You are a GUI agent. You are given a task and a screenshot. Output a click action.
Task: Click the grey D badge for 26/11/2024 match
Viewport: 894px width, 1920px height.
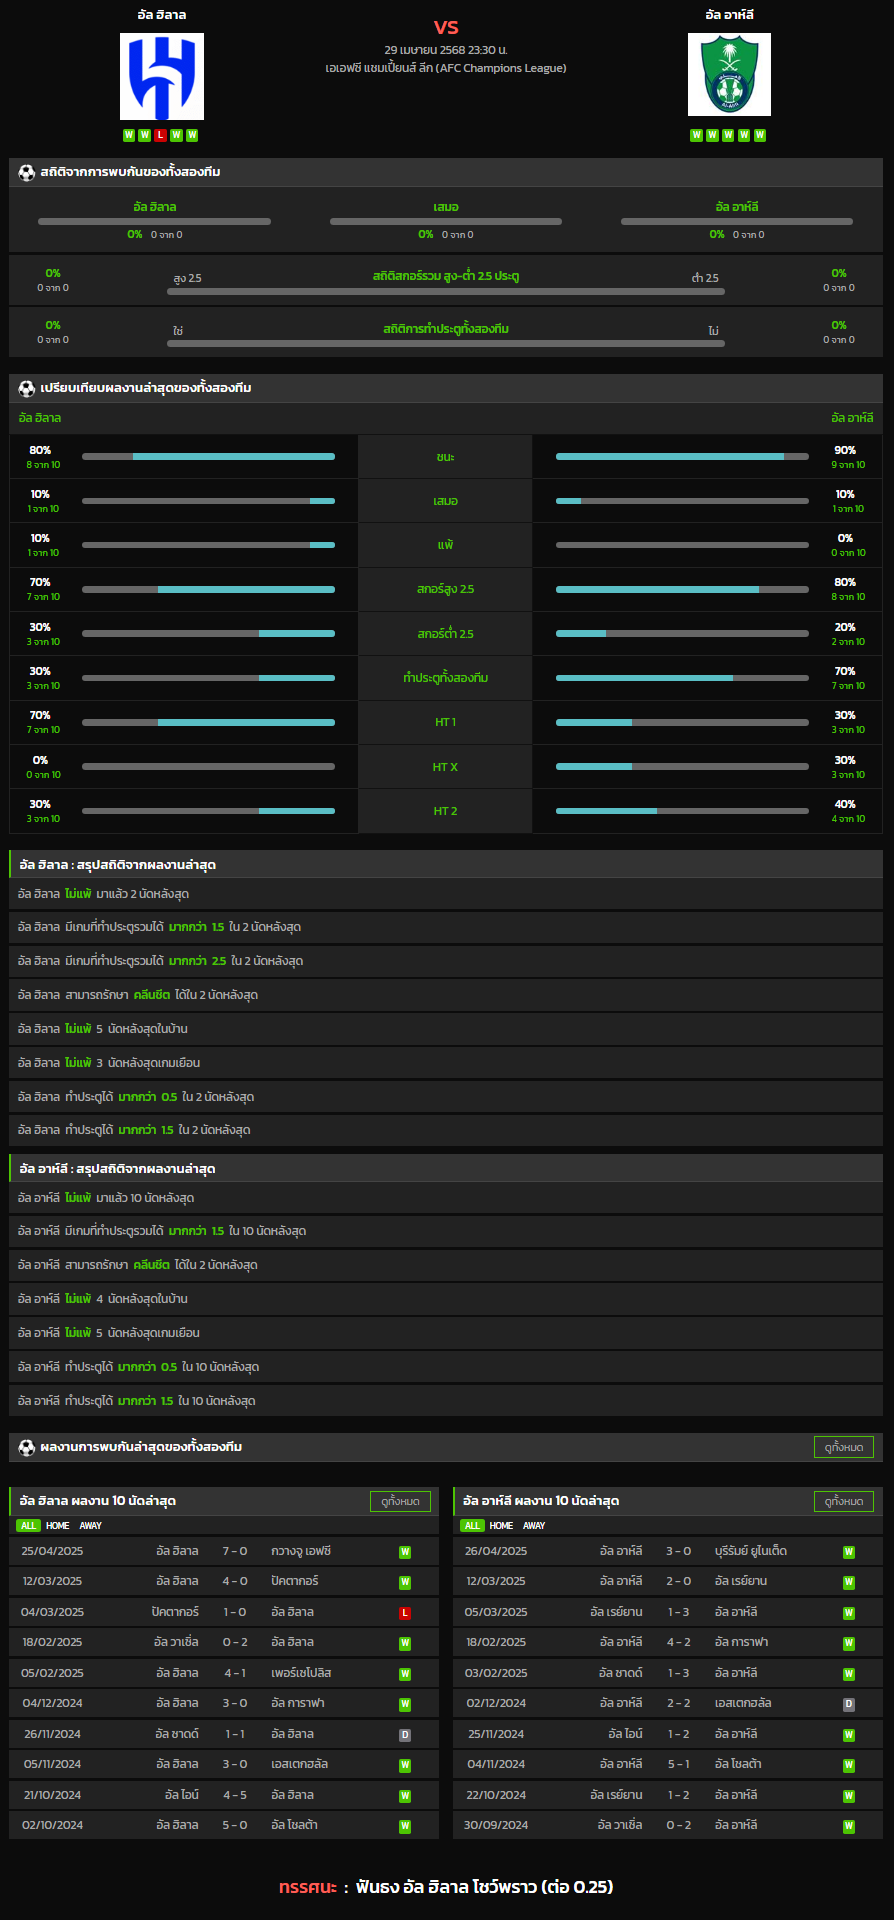tap(405, 1735)
